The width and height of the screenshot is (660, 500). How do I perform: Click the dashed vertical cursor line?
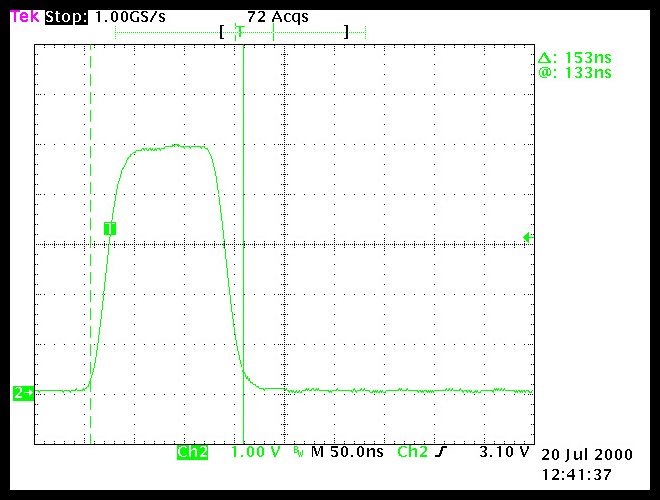tap(90, 244)
